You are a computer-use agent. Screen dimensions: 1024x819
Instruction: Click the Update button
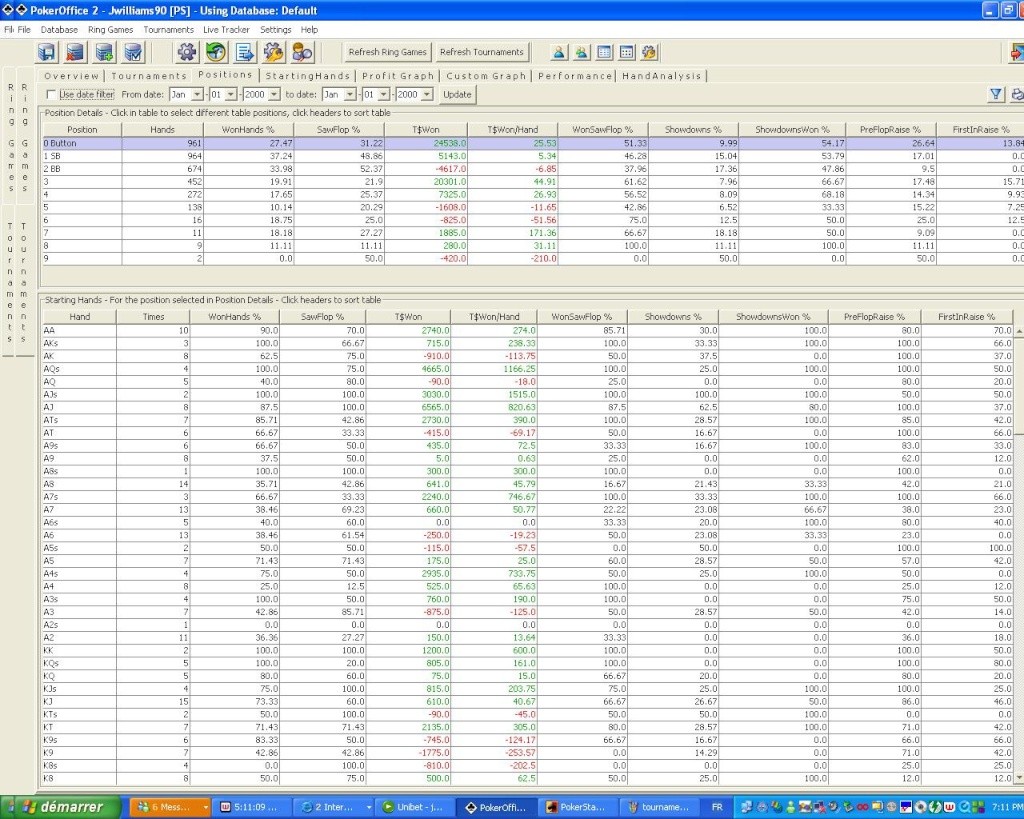457,95
